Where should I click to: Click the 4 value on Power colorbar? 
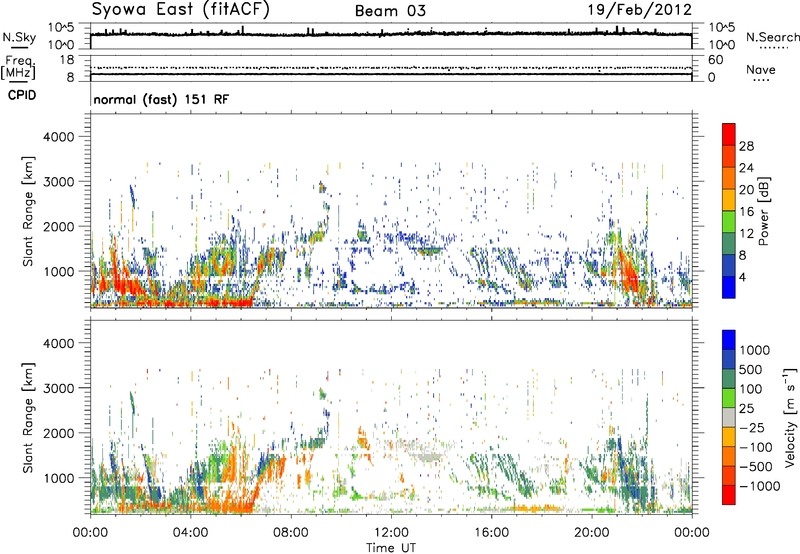[742, 277]
